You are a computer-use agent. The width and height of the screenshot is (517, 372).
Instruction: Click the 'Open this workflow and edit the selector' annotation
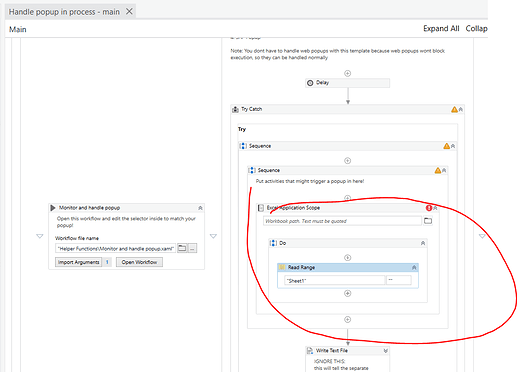point(126,222)
